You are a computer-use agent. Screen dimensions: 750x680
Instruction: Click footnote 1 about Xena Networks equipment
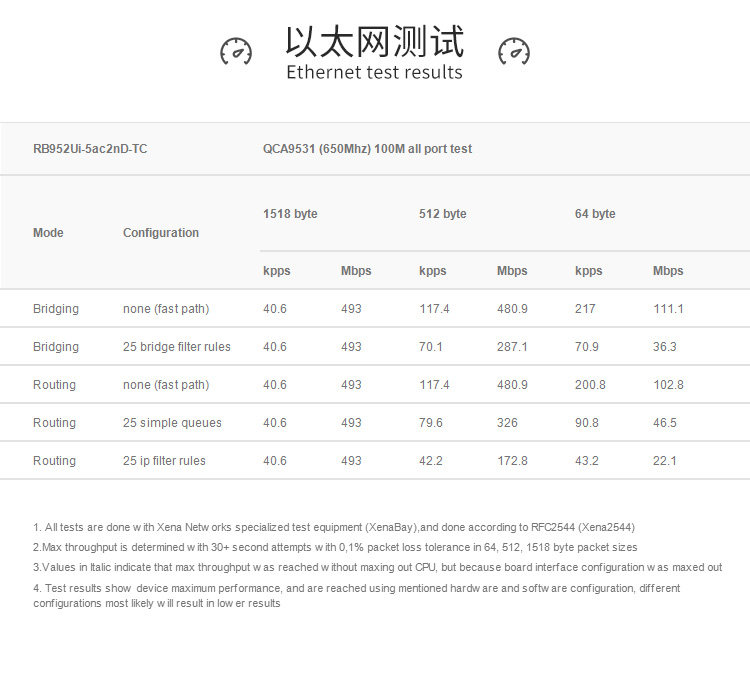pos(334,527)
